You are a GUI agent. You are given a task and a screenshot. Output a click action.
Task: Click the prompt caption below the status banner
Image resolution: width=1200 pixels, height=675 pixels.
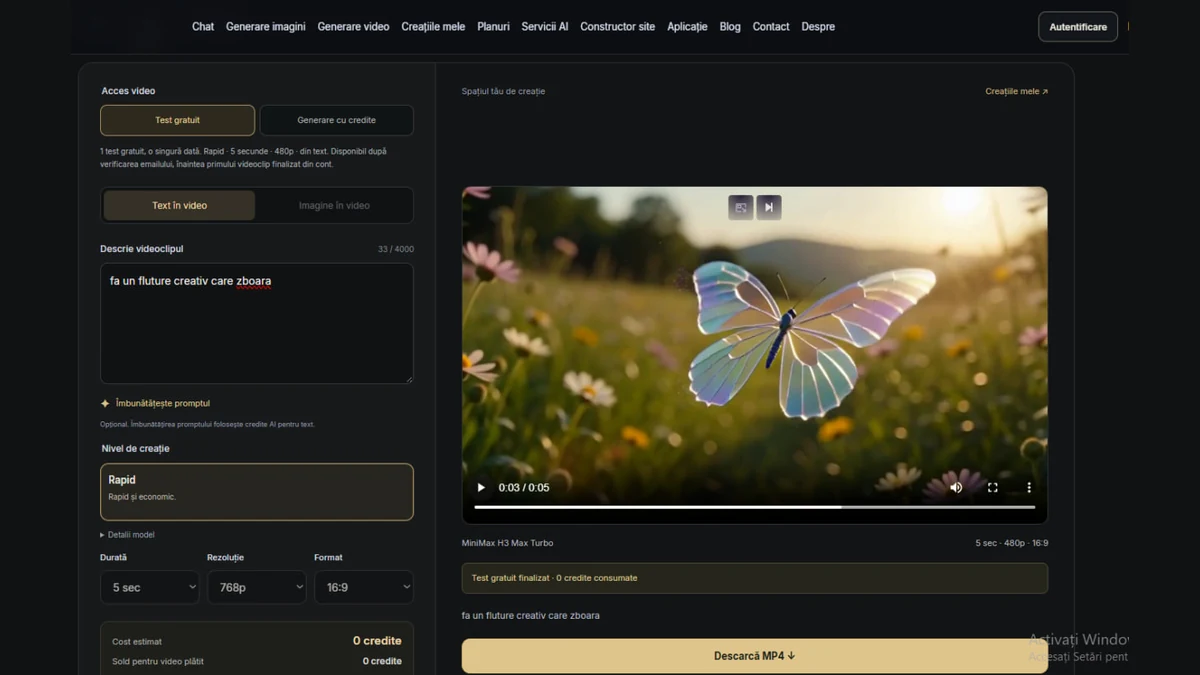pyautogui.click(x=531, y=616)
